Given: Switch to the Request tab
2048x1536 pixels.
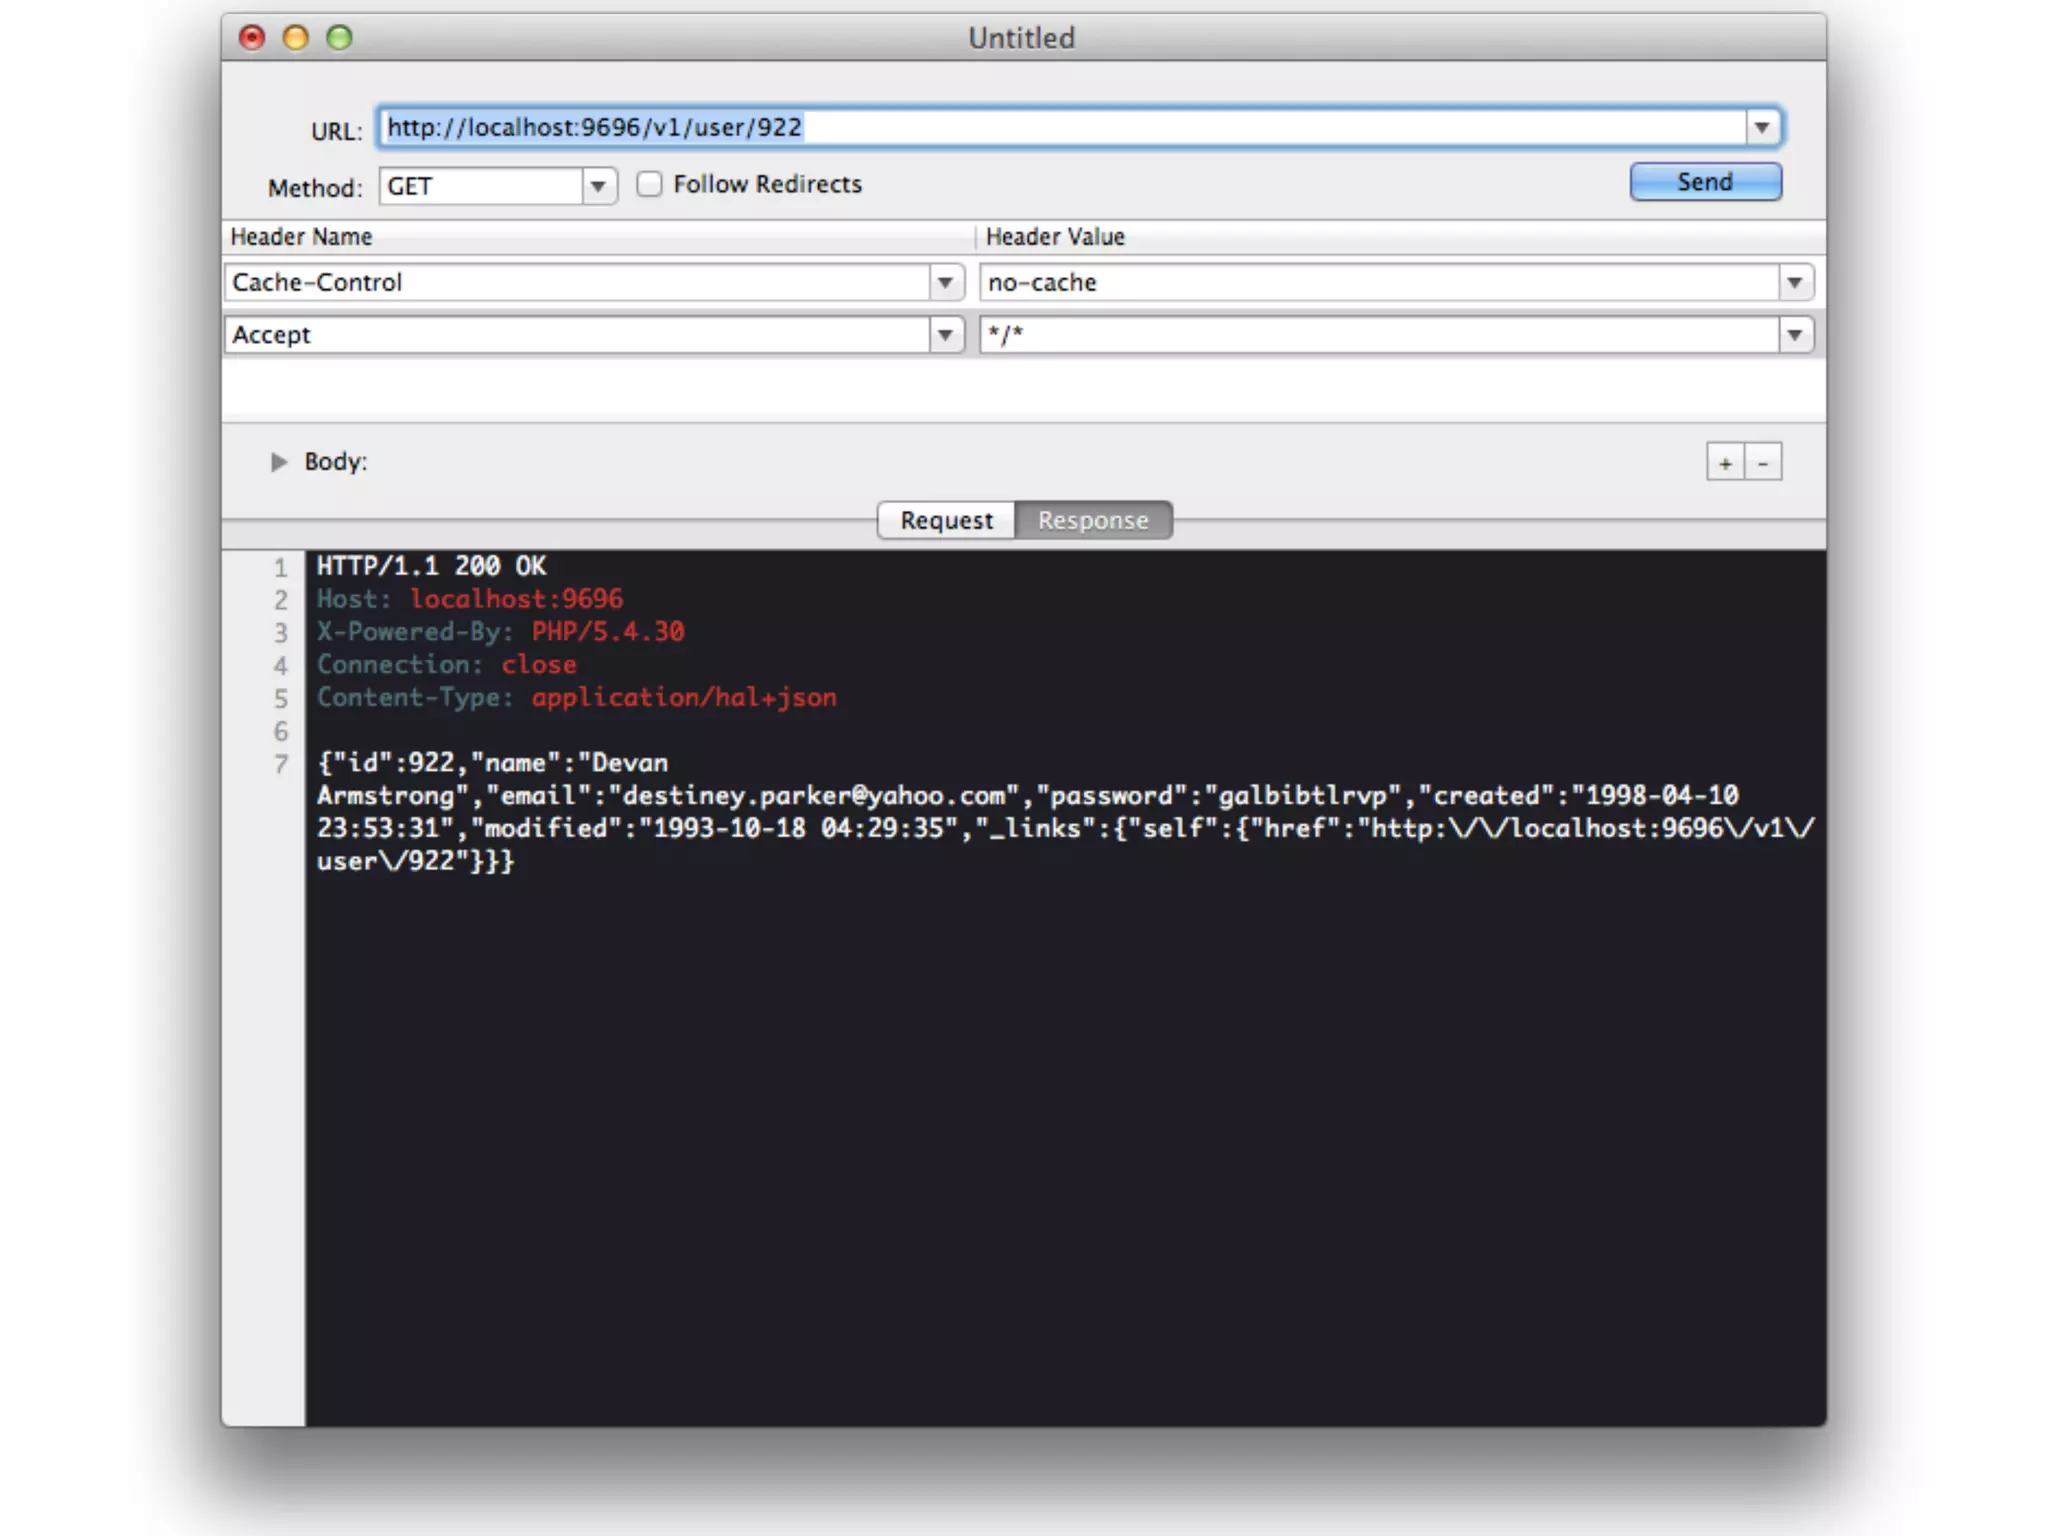Looking at the screenshot, I should click(946, 520).
